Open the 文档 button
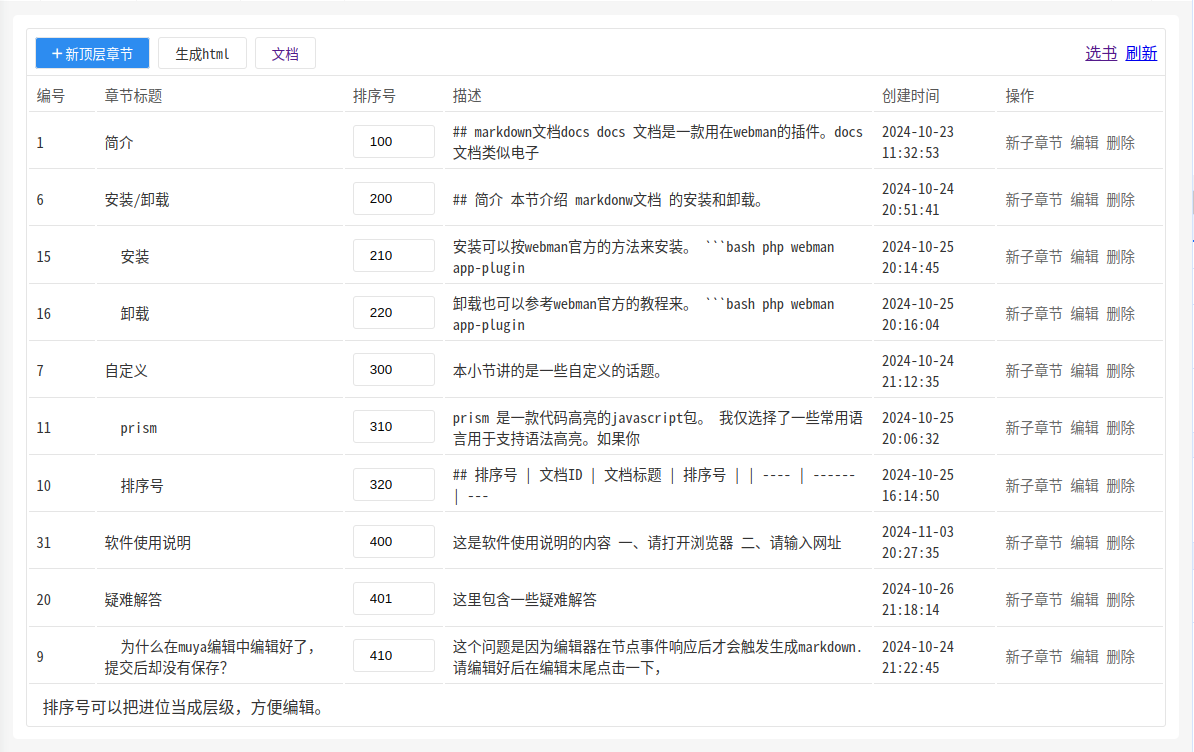This screenshot has width=1194, height=752. [x=285, y=53]
